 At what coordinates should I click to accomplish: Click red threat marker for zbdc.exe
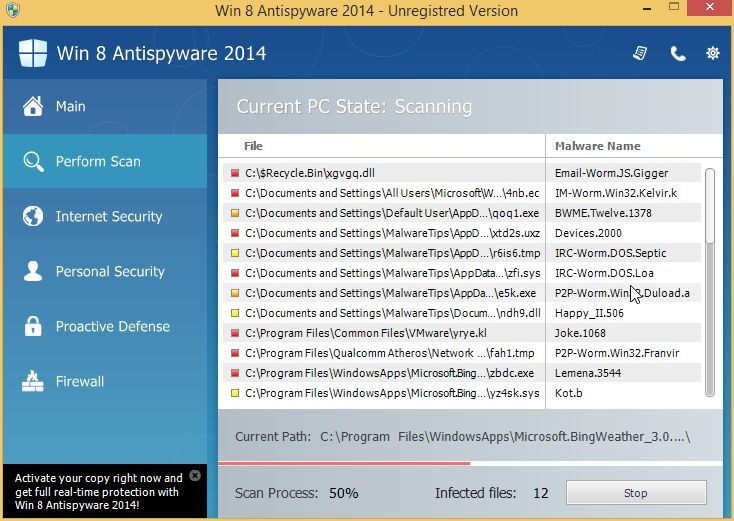click(235, 373)
